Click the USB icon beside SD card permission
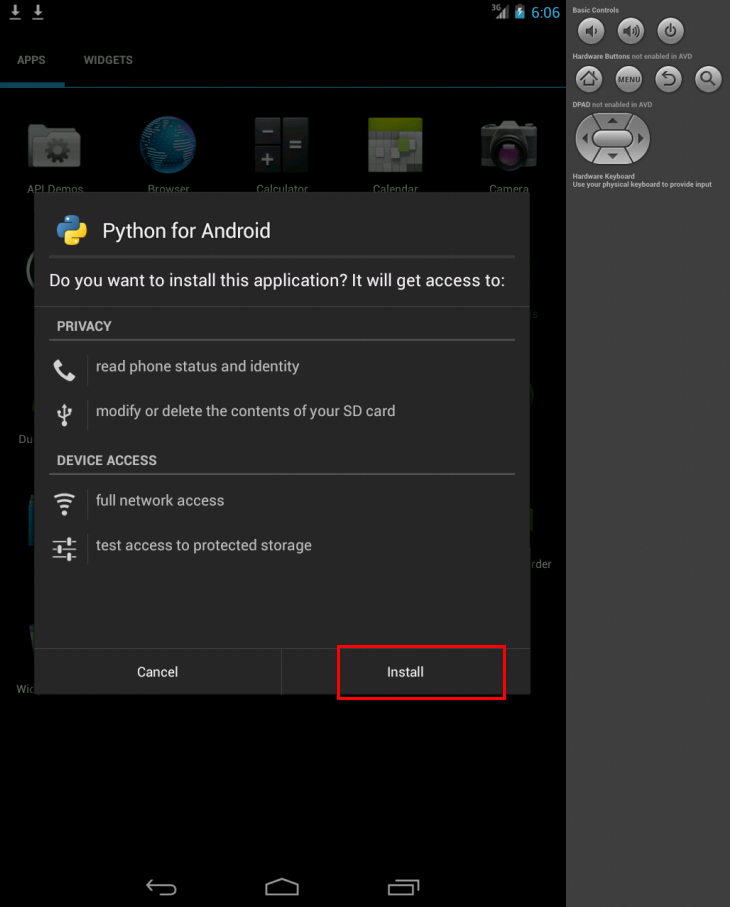The width and height of the screenshot is (730, 907). (64, 415)
